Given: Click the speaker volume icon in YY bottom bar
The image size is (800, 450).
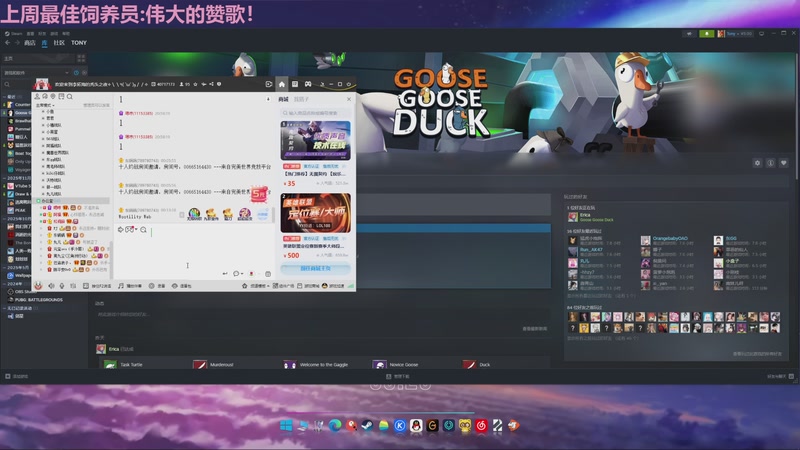Looking at the screenshot, I should point(51,286).
